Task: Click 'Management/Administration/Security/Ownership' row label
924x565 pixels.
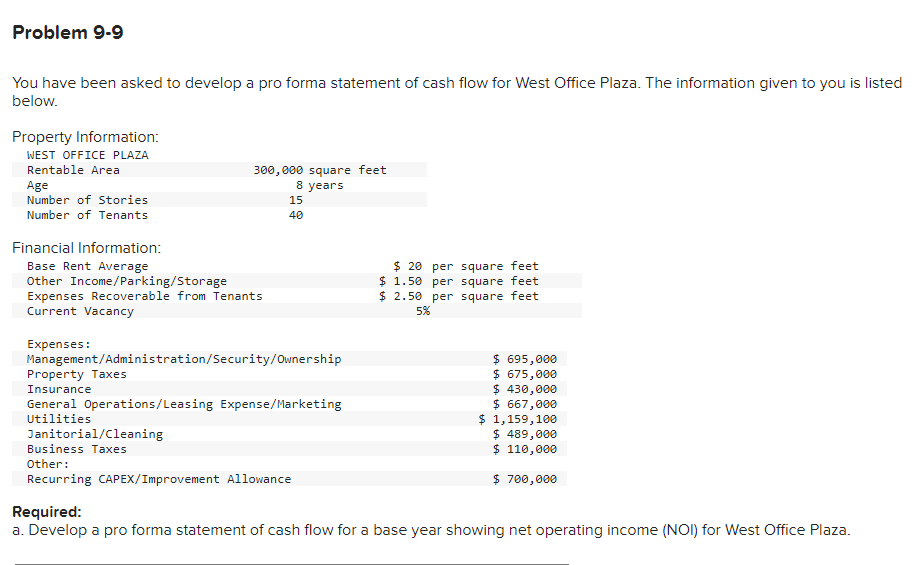Action: tap(184, 359)
